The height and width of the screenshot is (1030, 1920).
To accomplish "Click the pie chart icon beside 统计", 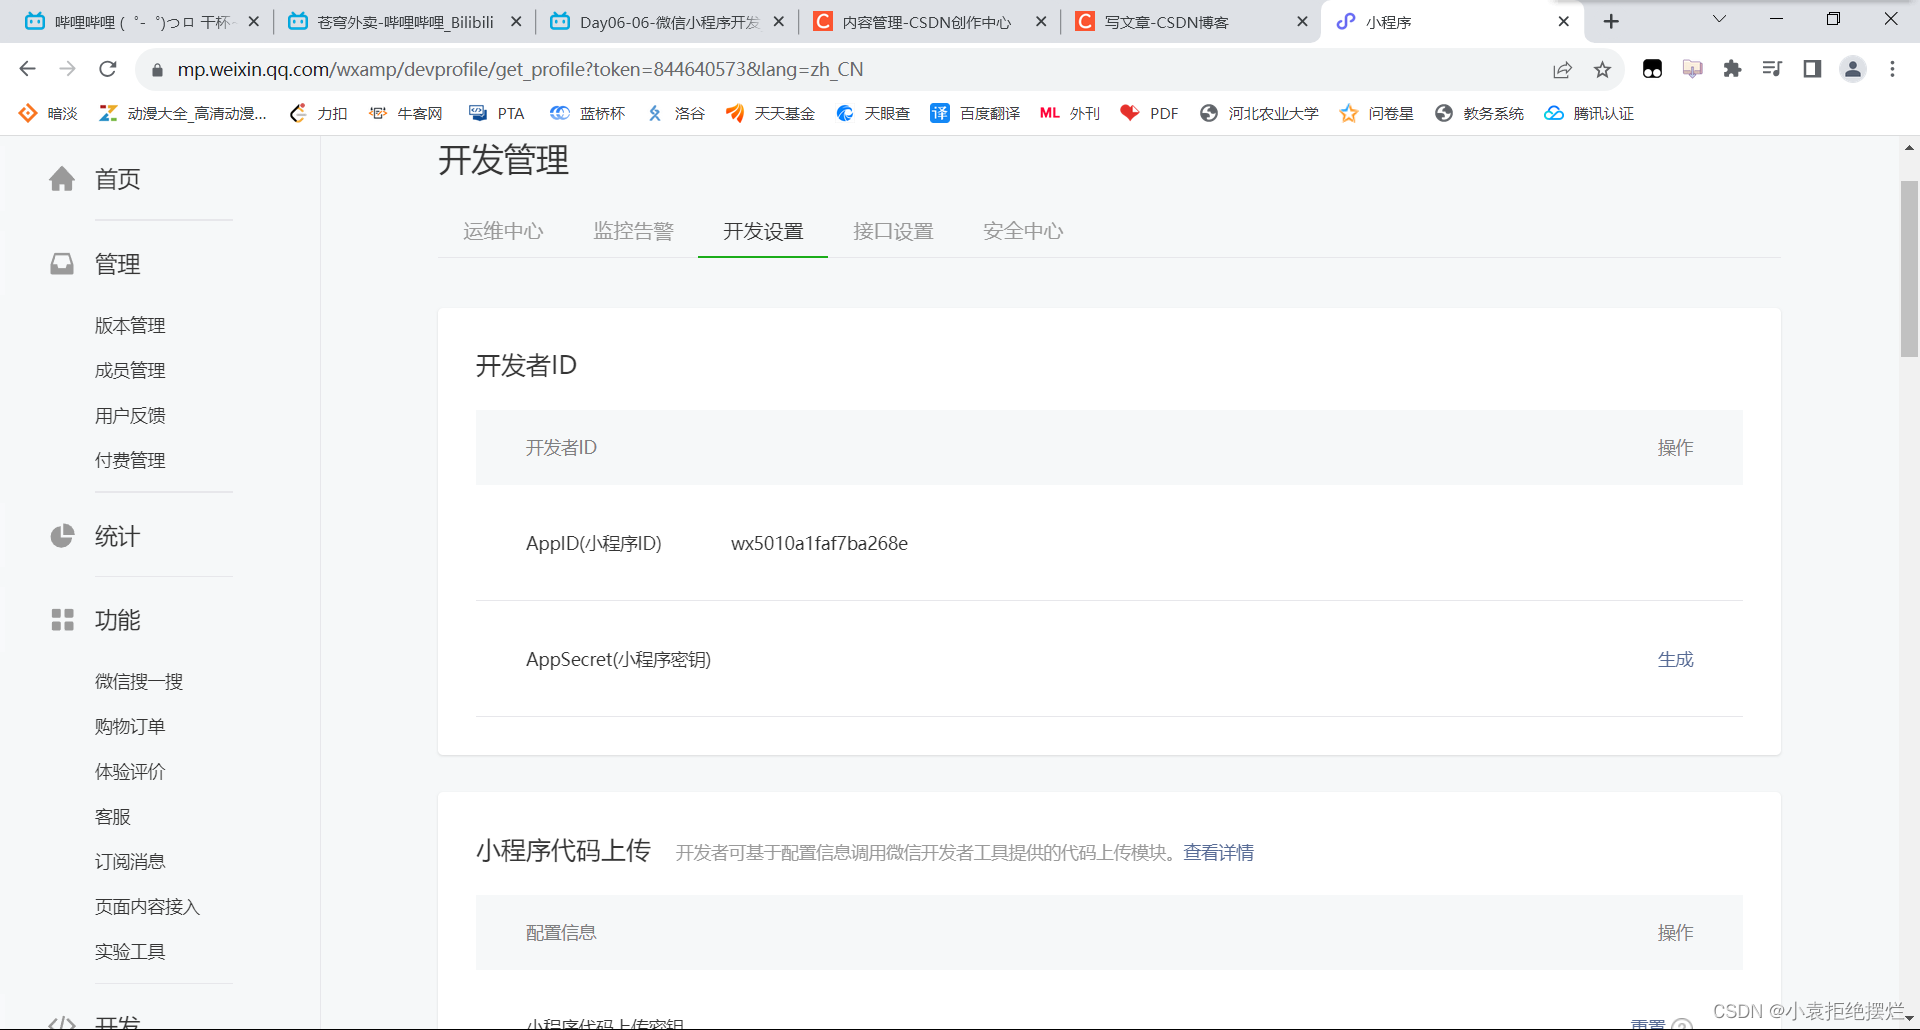I will pyautogui.click(x=62, y=536).
